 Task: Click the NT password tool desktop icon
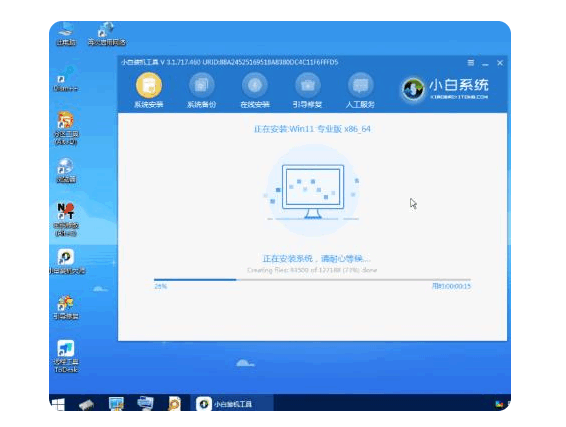tap(66, 219)
